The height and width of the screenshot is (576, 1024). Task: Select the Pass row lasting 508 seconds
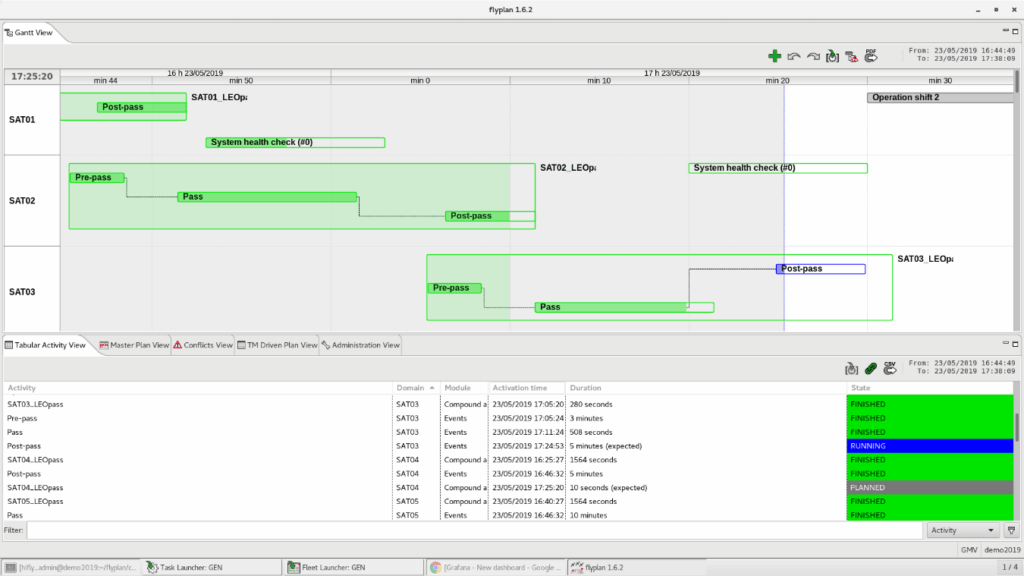508,432
